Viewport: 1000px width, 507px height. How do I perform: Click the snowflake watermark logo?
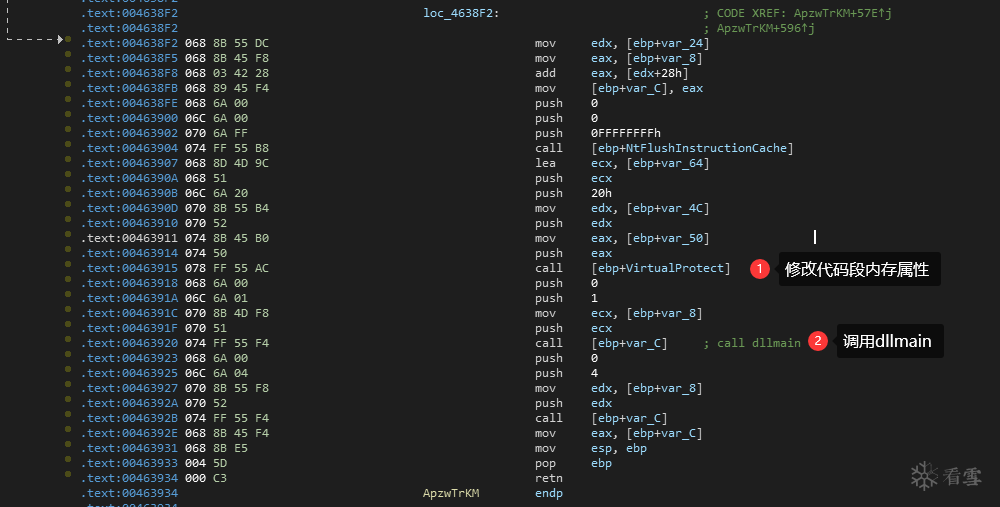pyautogui.click(x=925, y=476)
